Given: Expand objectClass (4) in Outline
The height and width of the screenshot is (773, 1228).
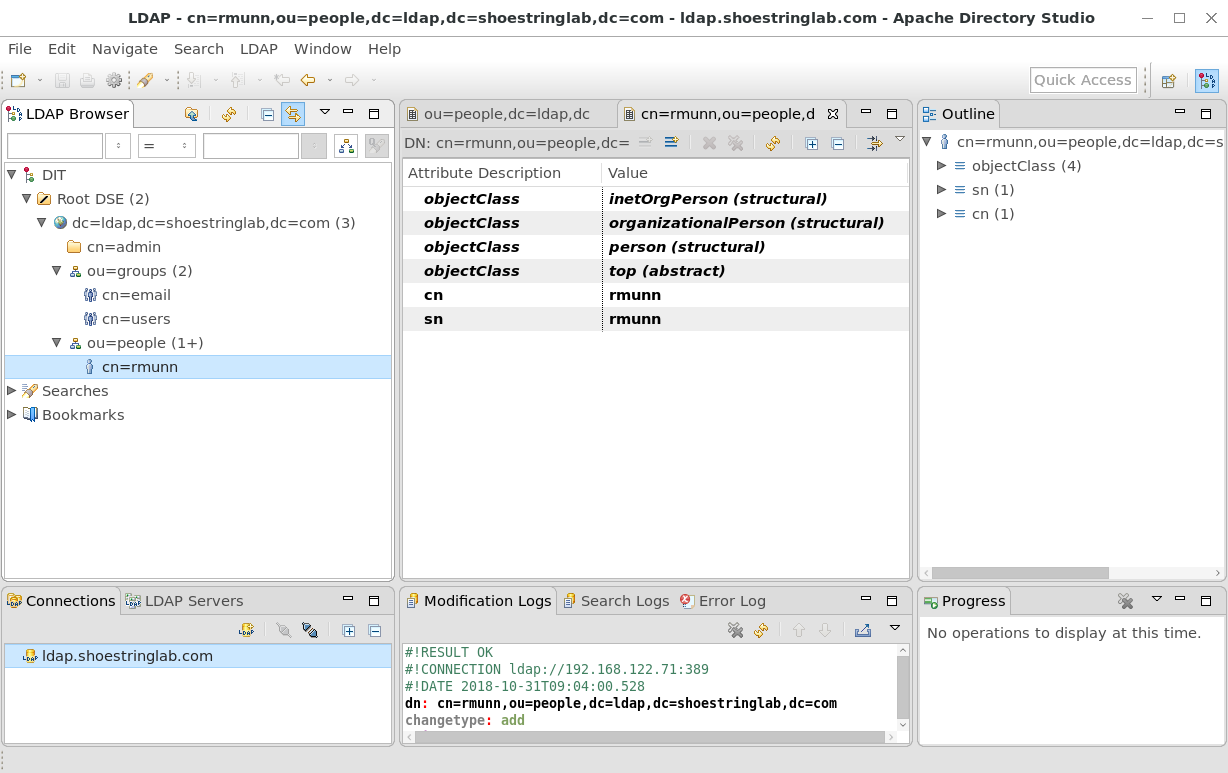Looking at the screenshot, I should pyautogui.click(x=941, y=166).
